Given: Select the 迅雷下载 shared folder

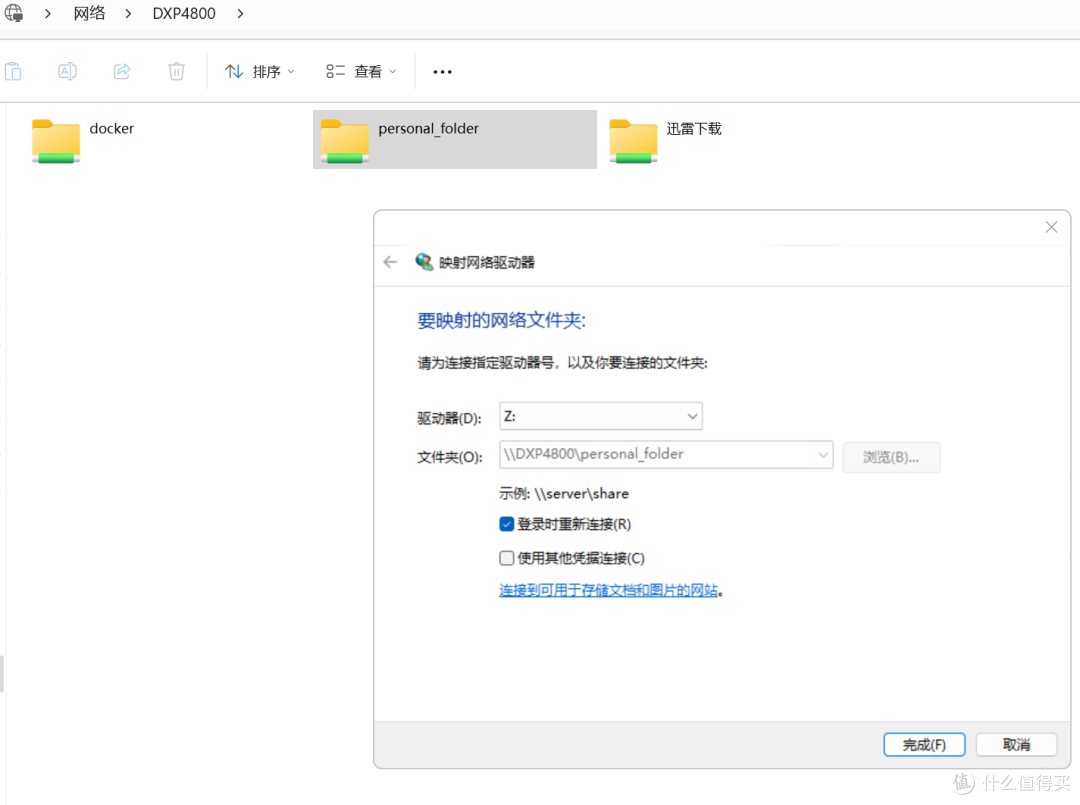Looking at the screenshot, I should [665, 140].
